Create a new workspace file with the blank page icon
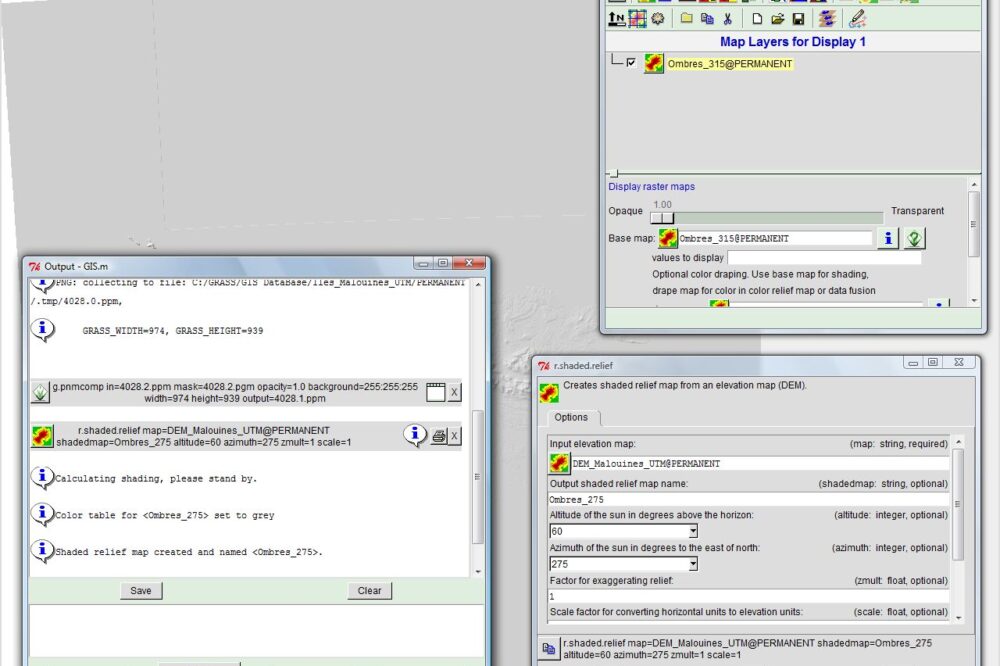The height and width of the screenshot is (666, 1000). click(757, 19)
